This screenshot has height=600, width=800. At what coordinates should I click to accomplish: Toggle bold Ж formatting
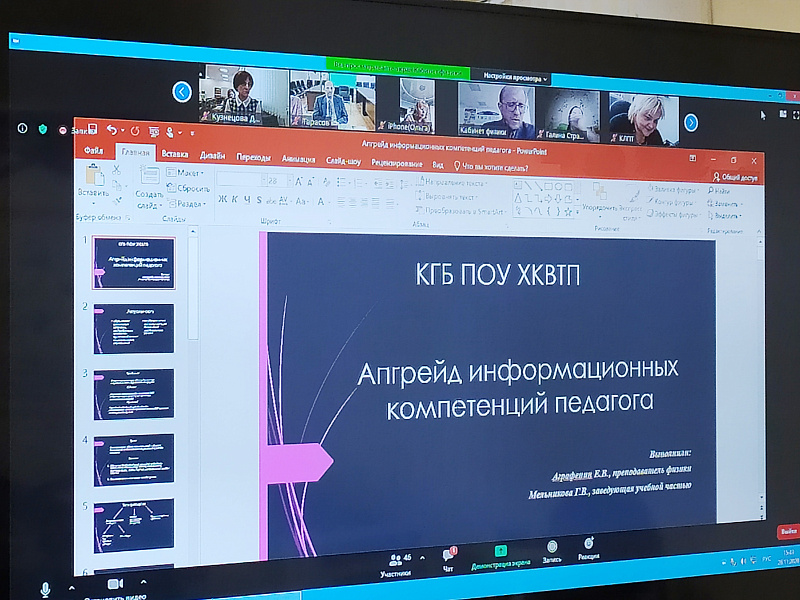(222, 199)
